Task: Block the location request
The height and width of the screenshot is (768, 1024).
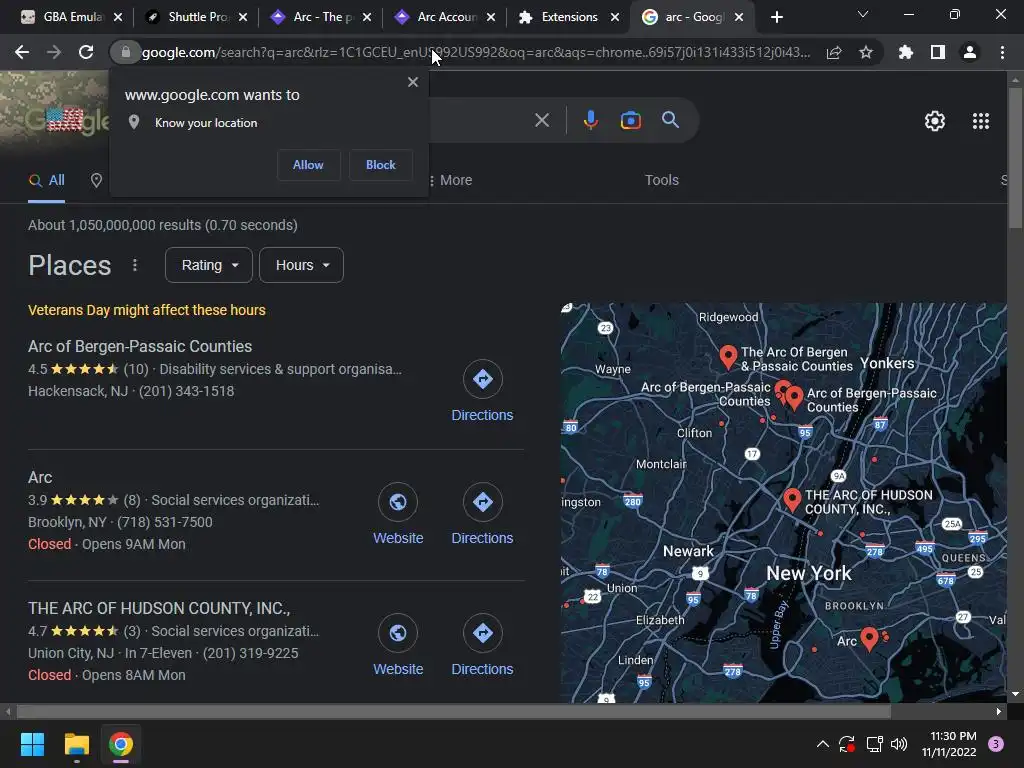Action: (x=381, y=165)
